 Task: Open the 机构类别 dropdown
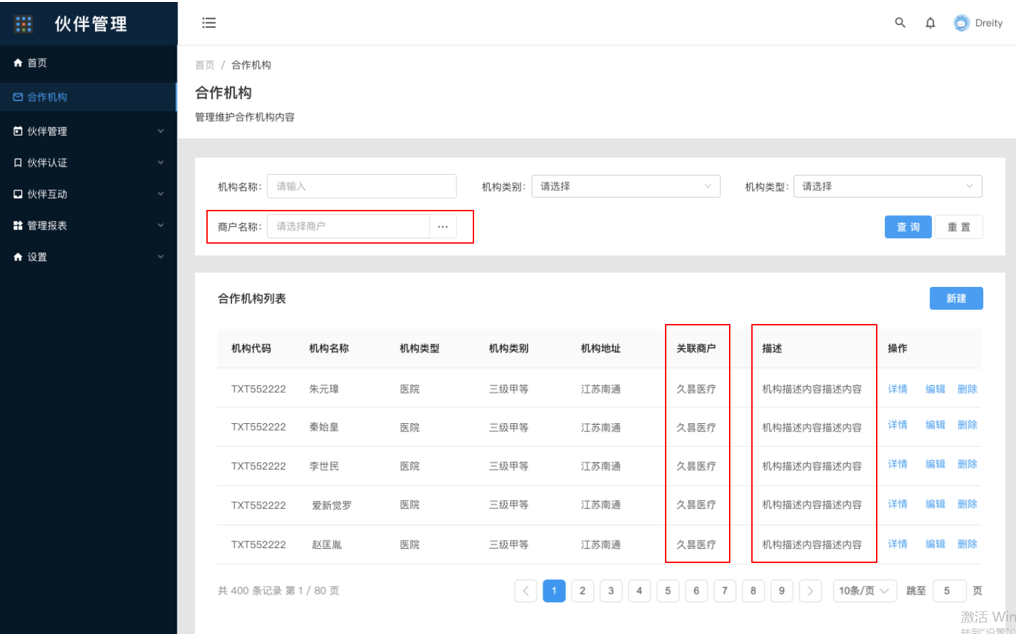[x=626, y=186]
